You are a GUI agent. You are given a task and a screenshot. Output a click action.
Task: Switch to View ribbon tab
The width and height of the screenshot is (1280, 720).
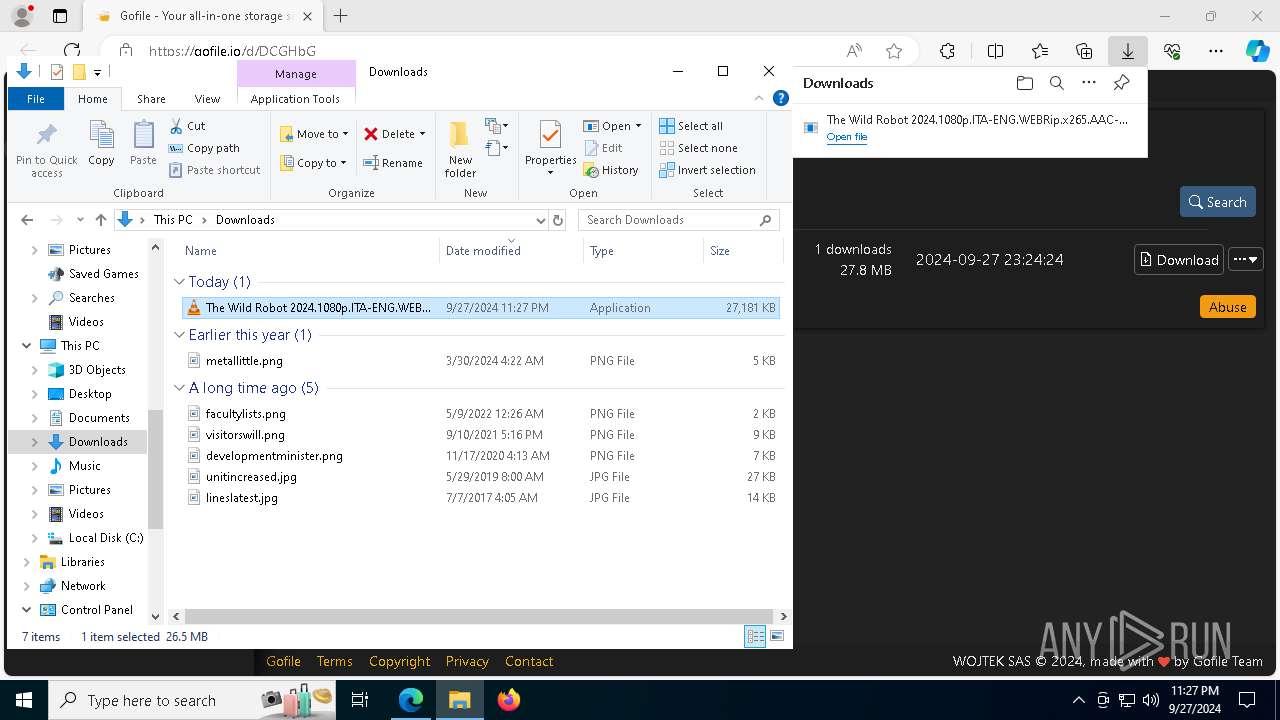[207, 99]
